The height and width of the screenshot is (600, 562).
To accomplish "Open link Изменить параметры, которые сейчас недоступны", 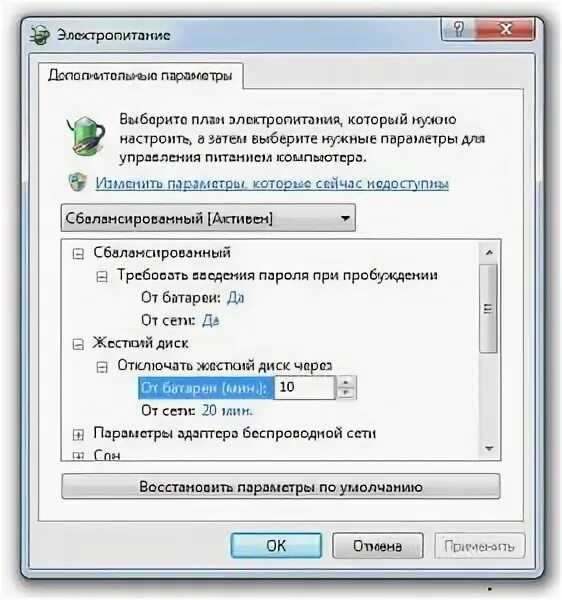I will coord(272,184).
